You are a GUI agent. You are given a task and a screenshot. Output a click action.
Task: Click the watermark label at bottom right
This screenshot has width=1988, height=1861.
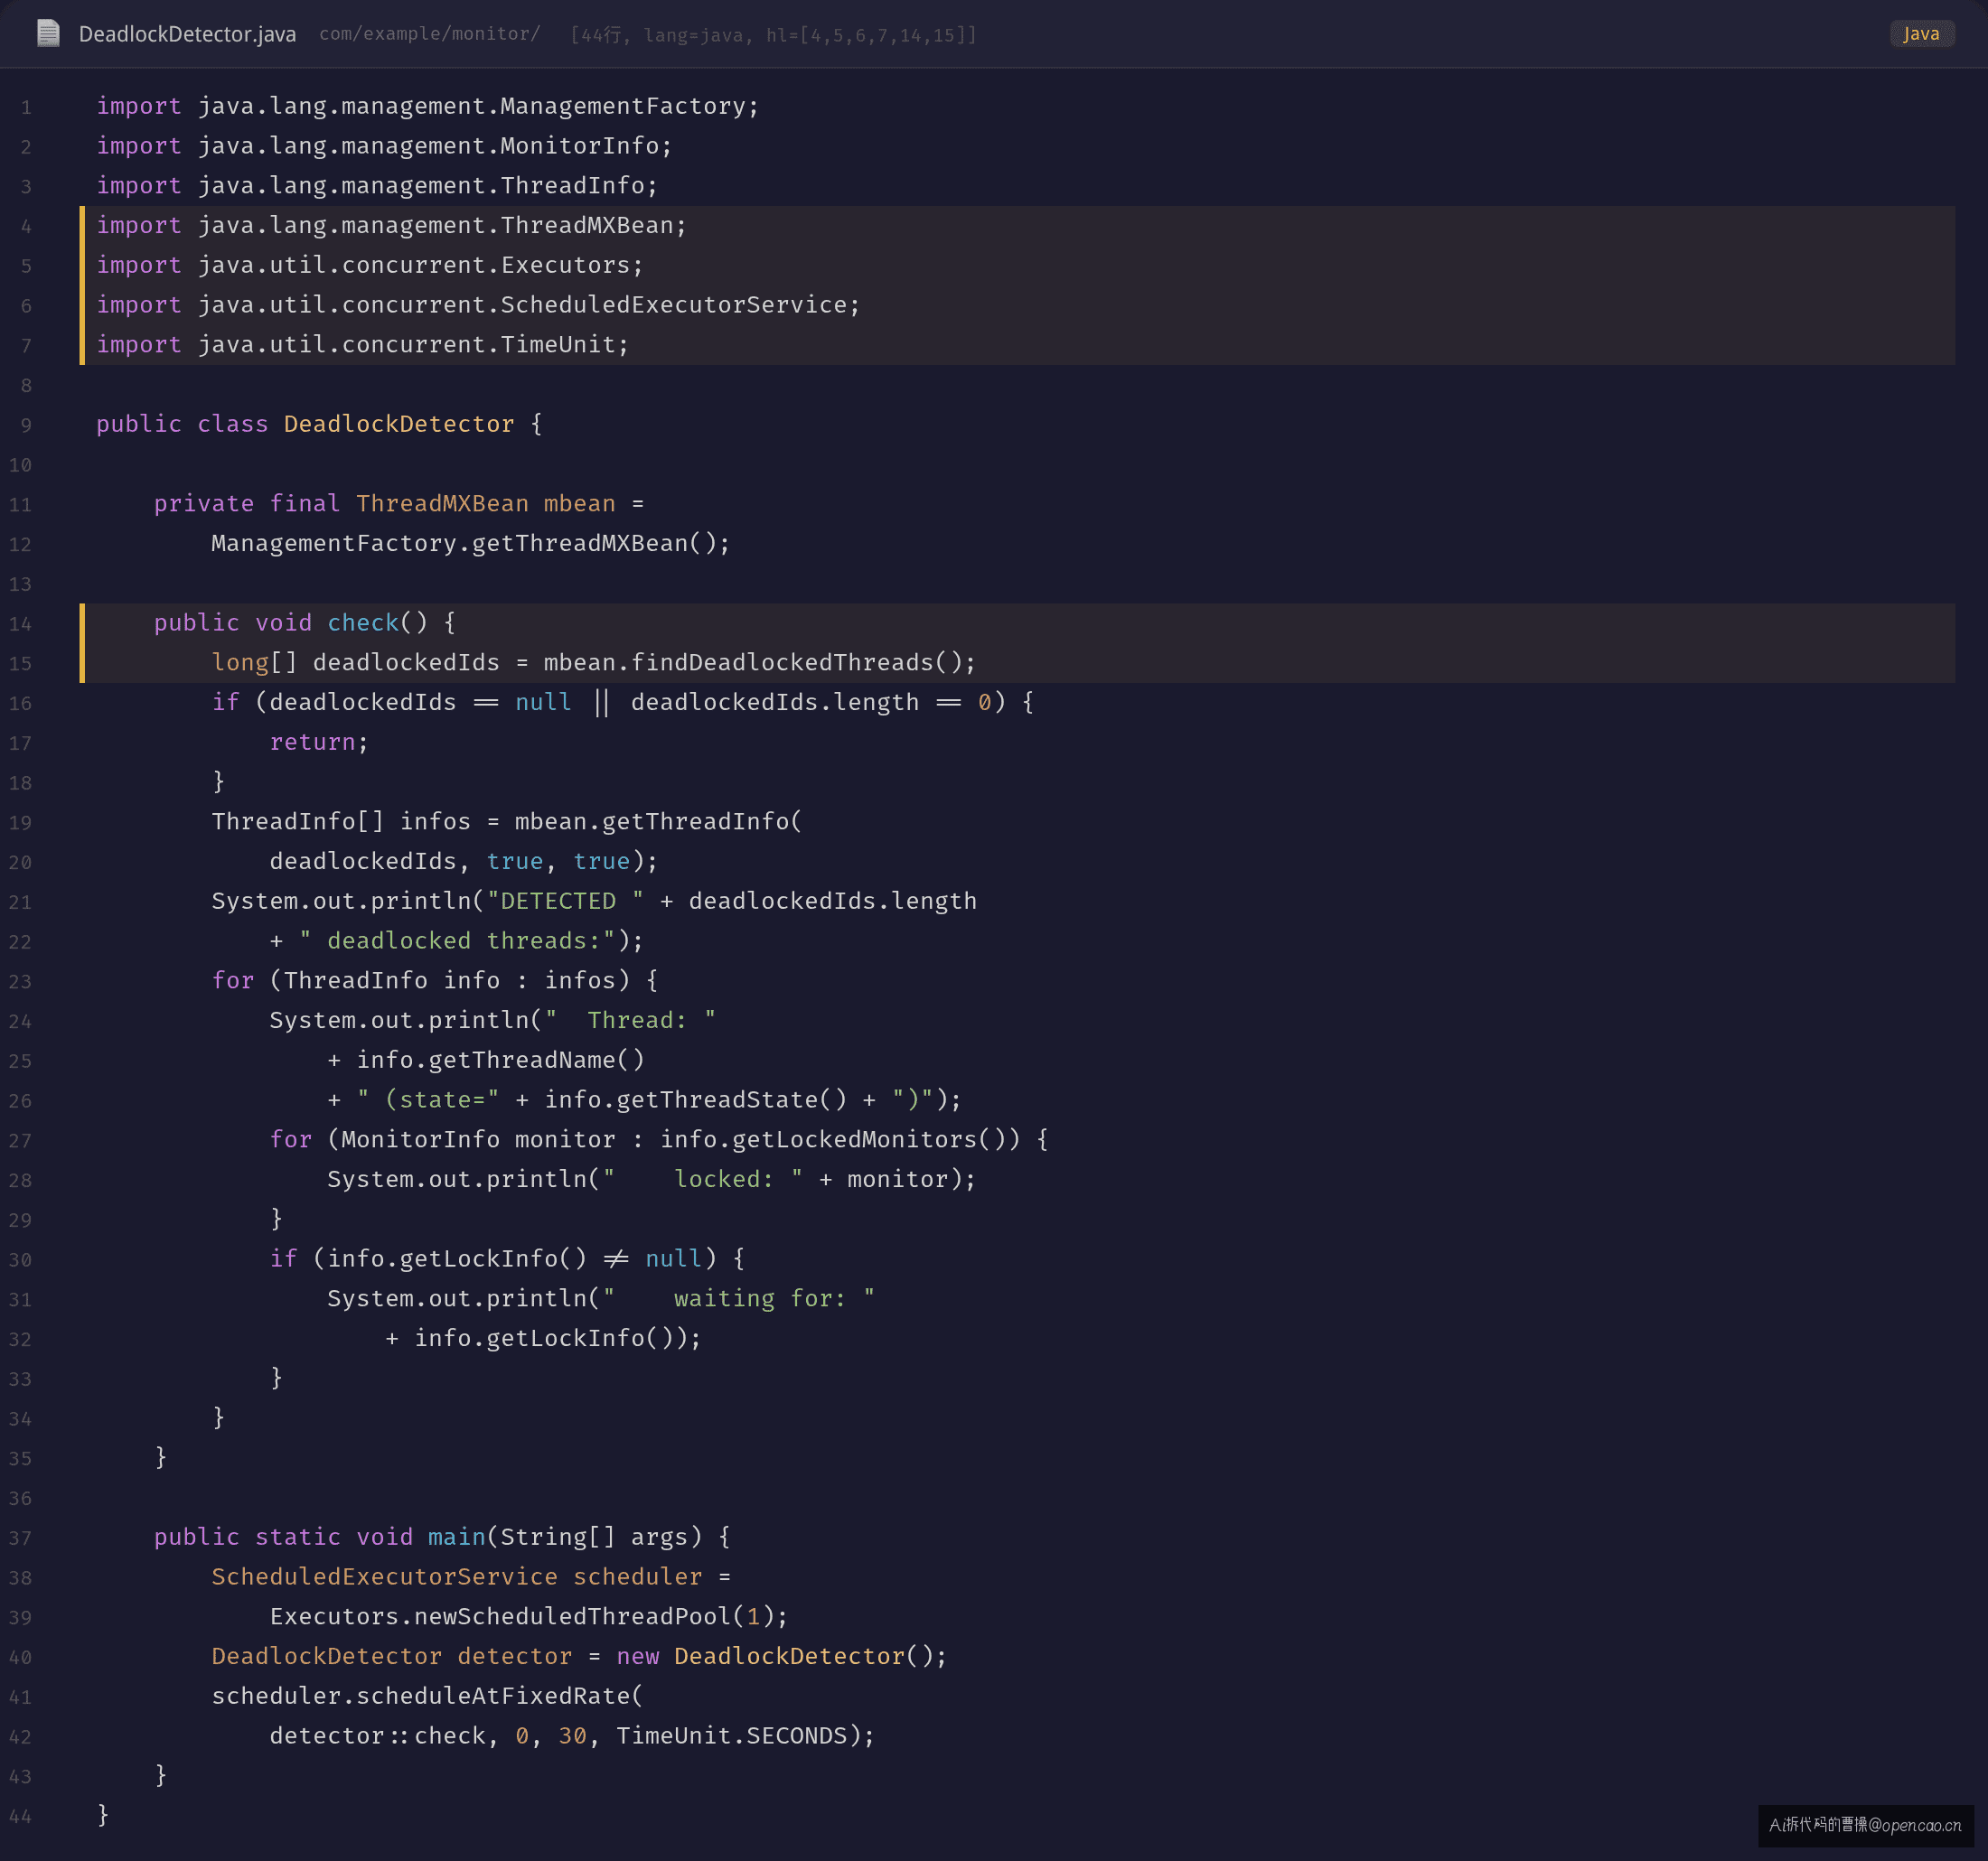click(1865, 1825)
